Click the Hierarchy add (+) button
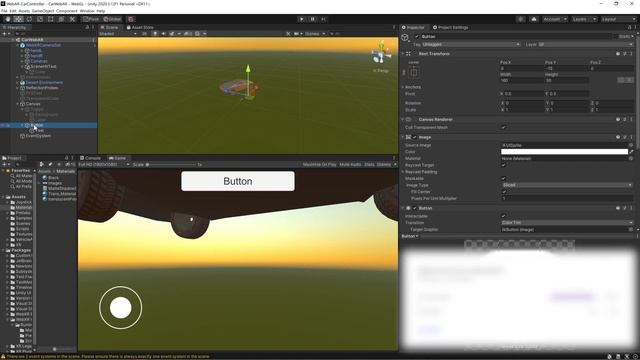640x360 pixels. 4,33
